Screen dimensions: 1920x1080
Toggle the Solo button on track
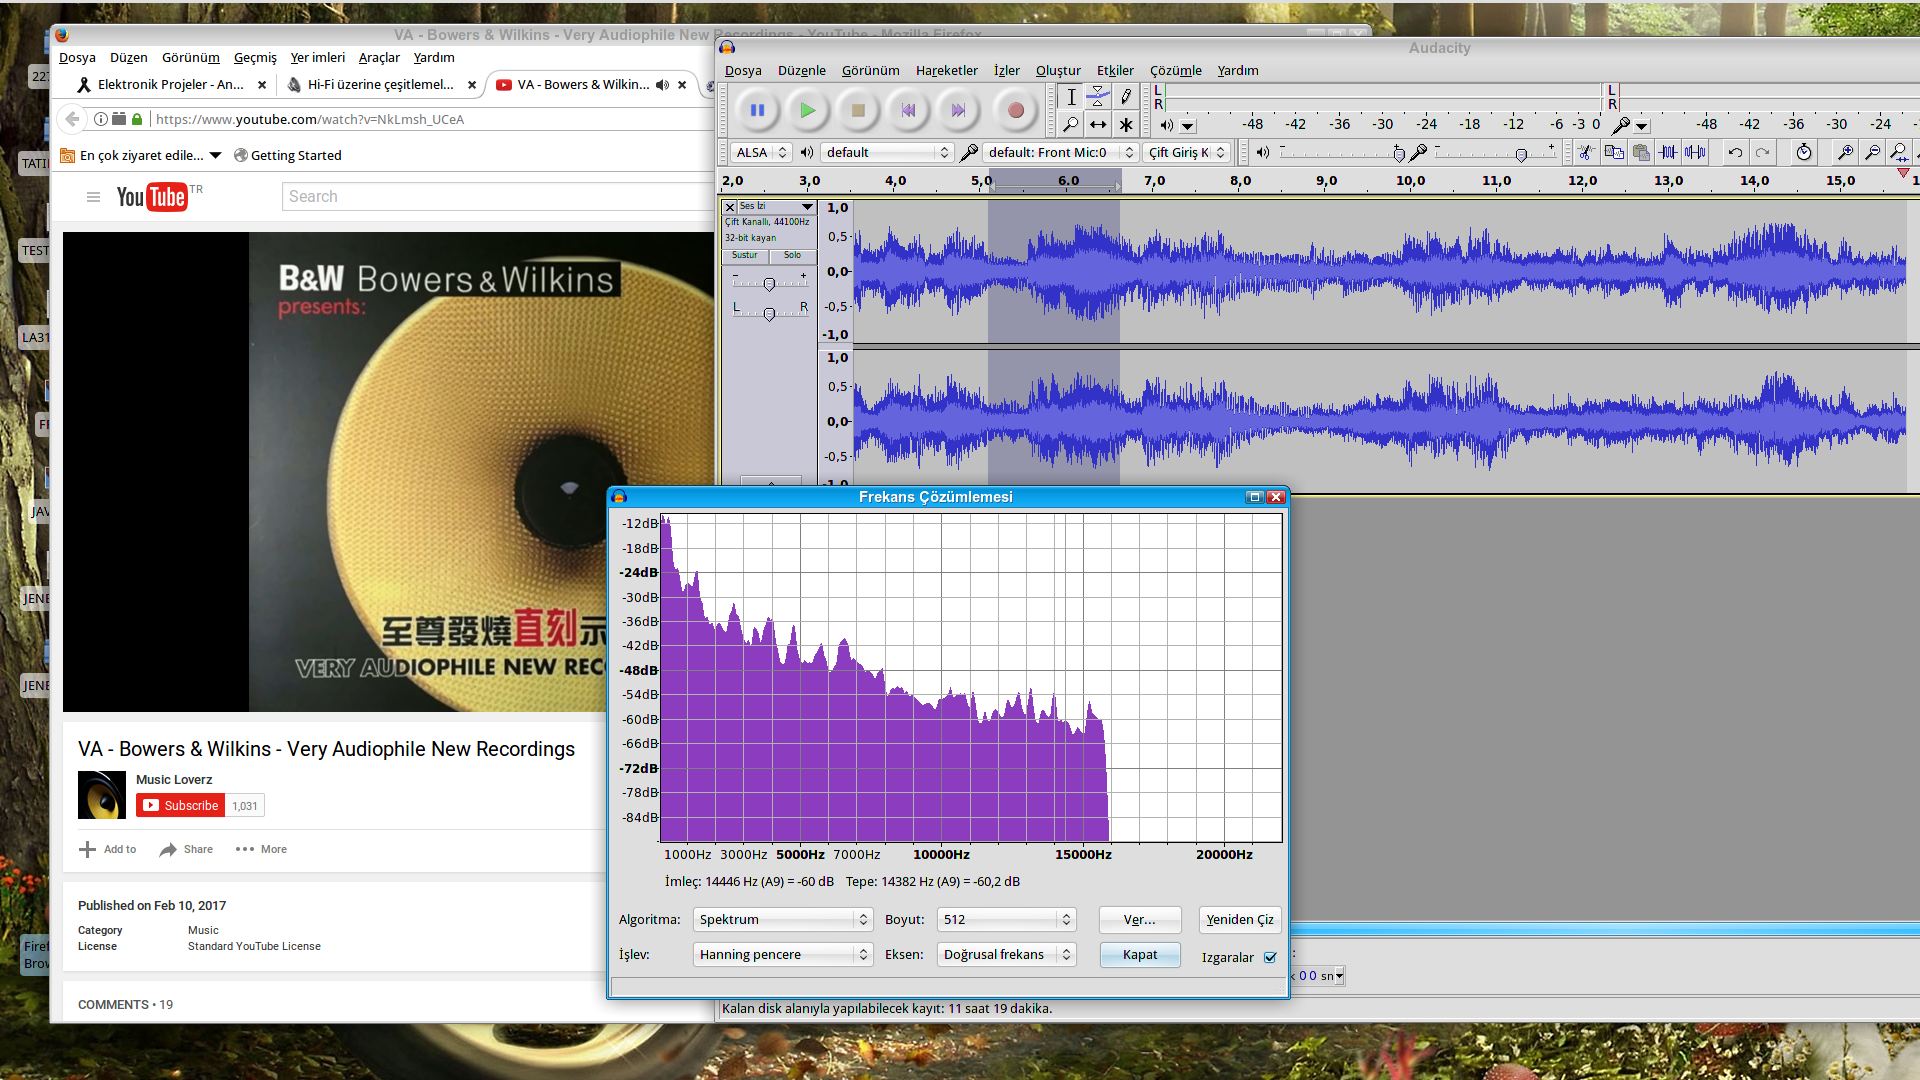coord(792,256)
